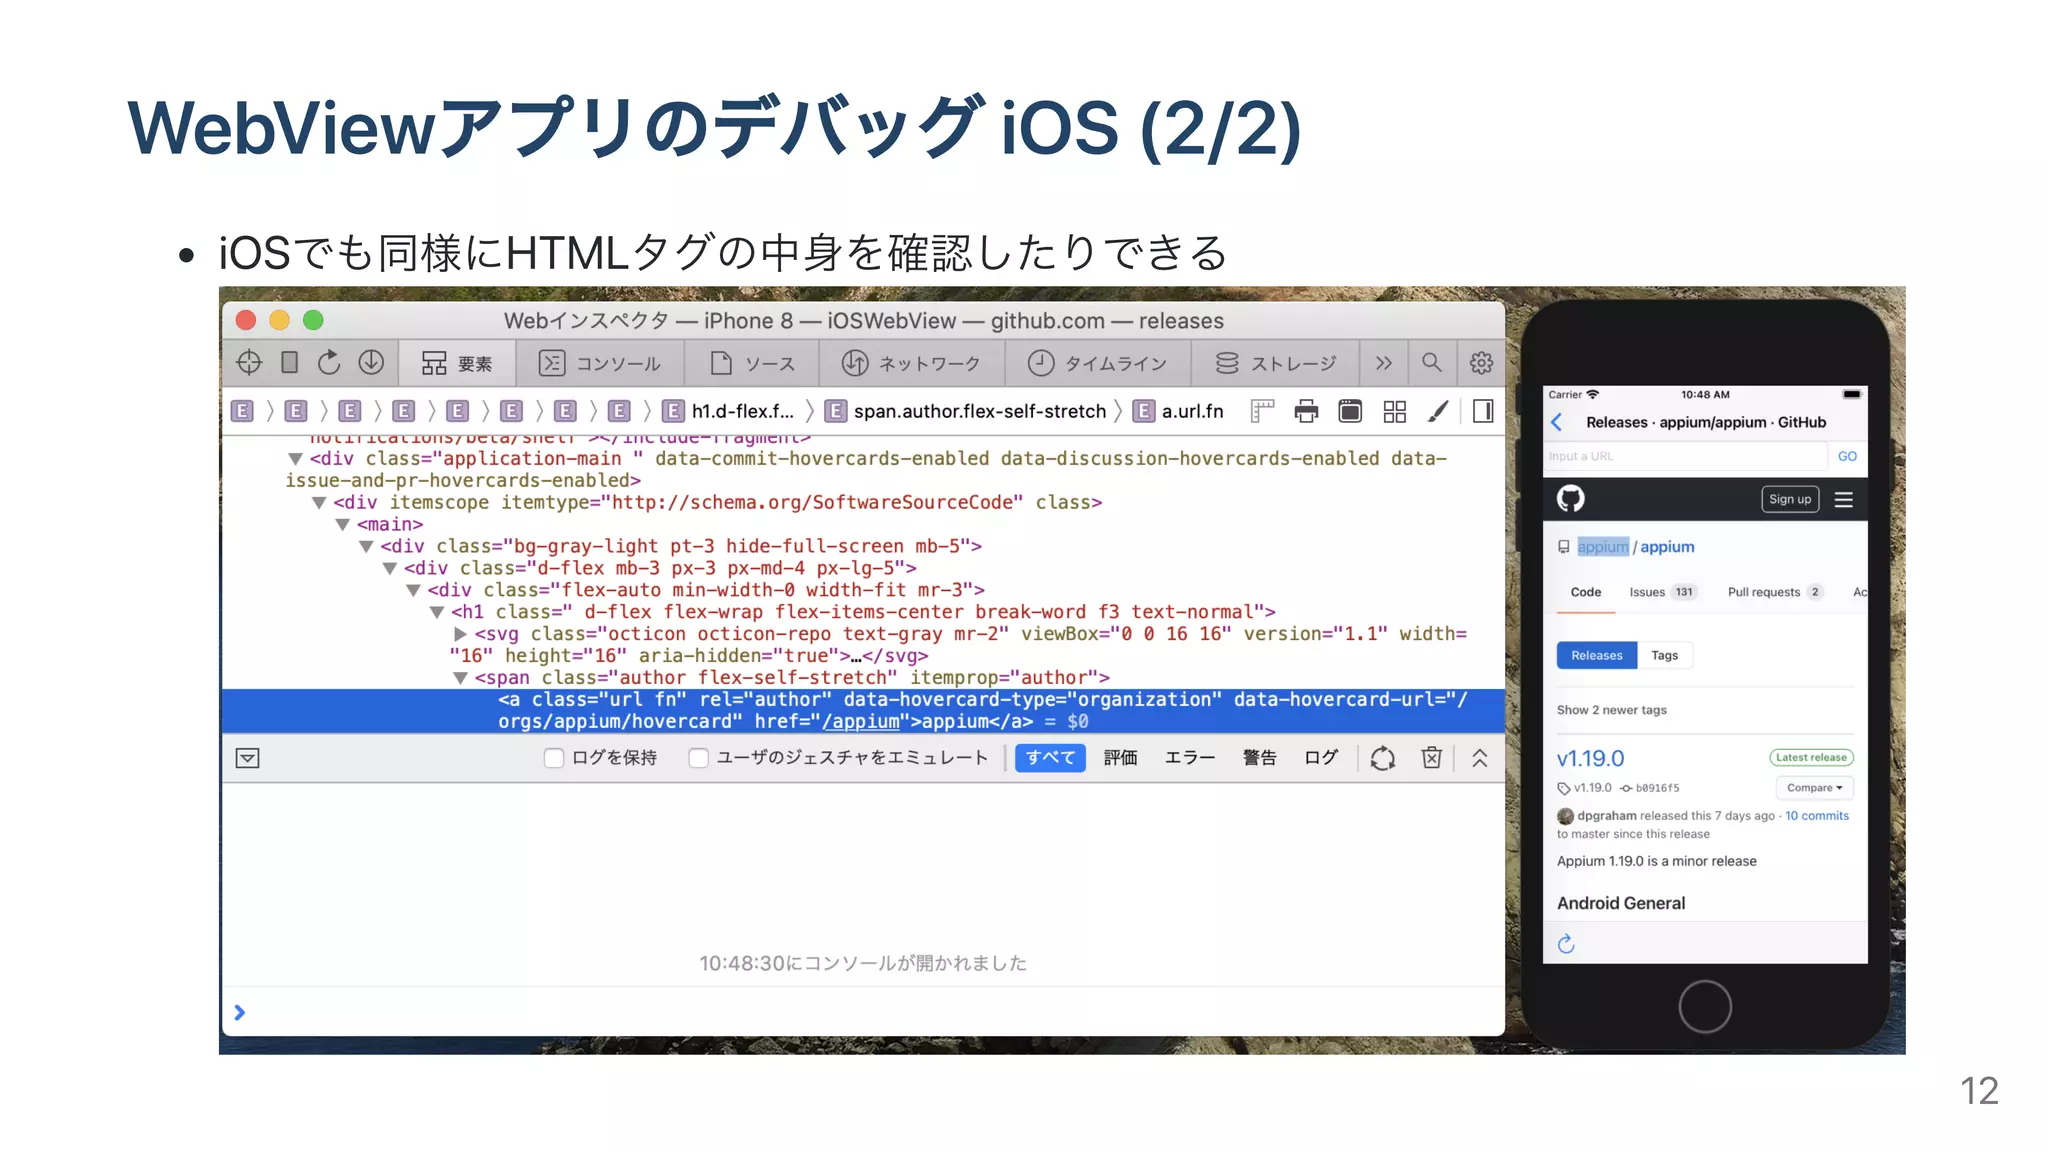The image size is (2048, 1152).
Task: Click the h1.d-flex.f... breadcrumb
Action: tap(729, 411)
